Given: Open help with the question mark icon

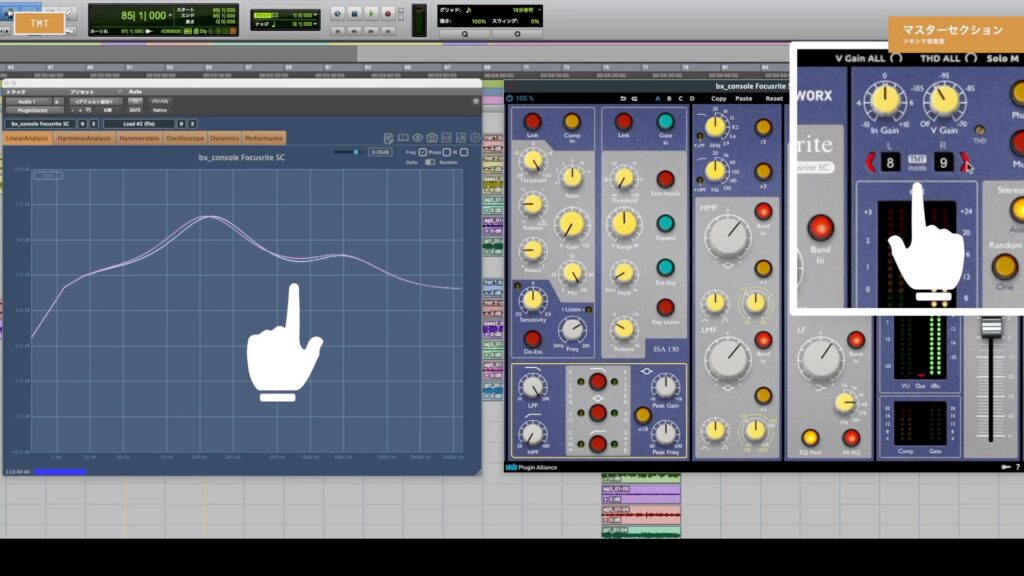Looking at the screenshot, I should pyautogui.click(x=1018, y=467).
